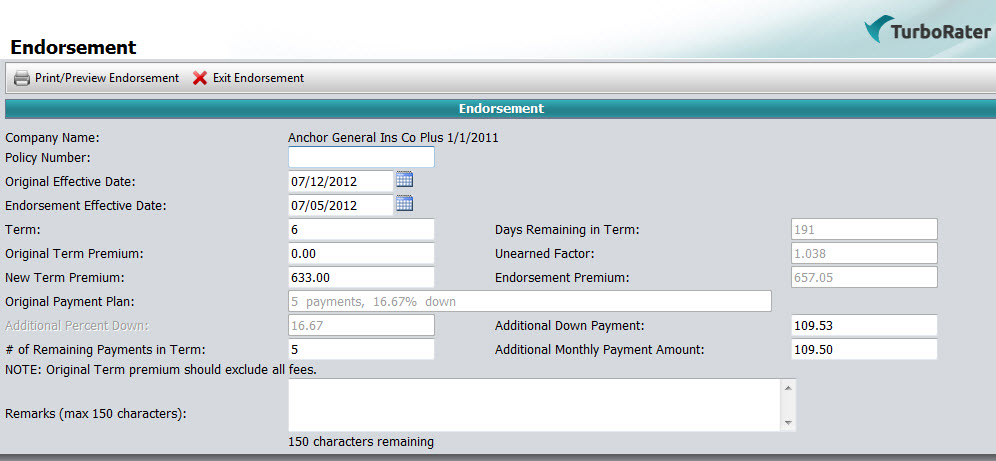
Task: Open calendar picker for Endorsement Effective Date
Action: point(404,204)
